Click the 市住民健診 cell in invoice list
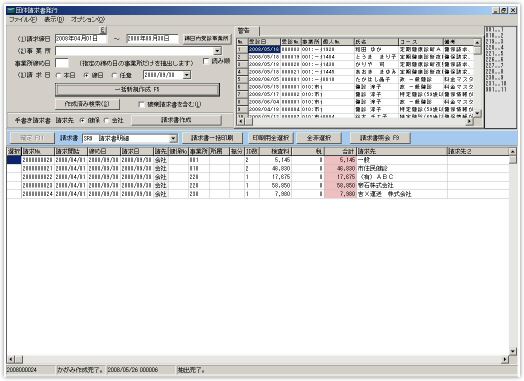 click(x=402, y=168)
